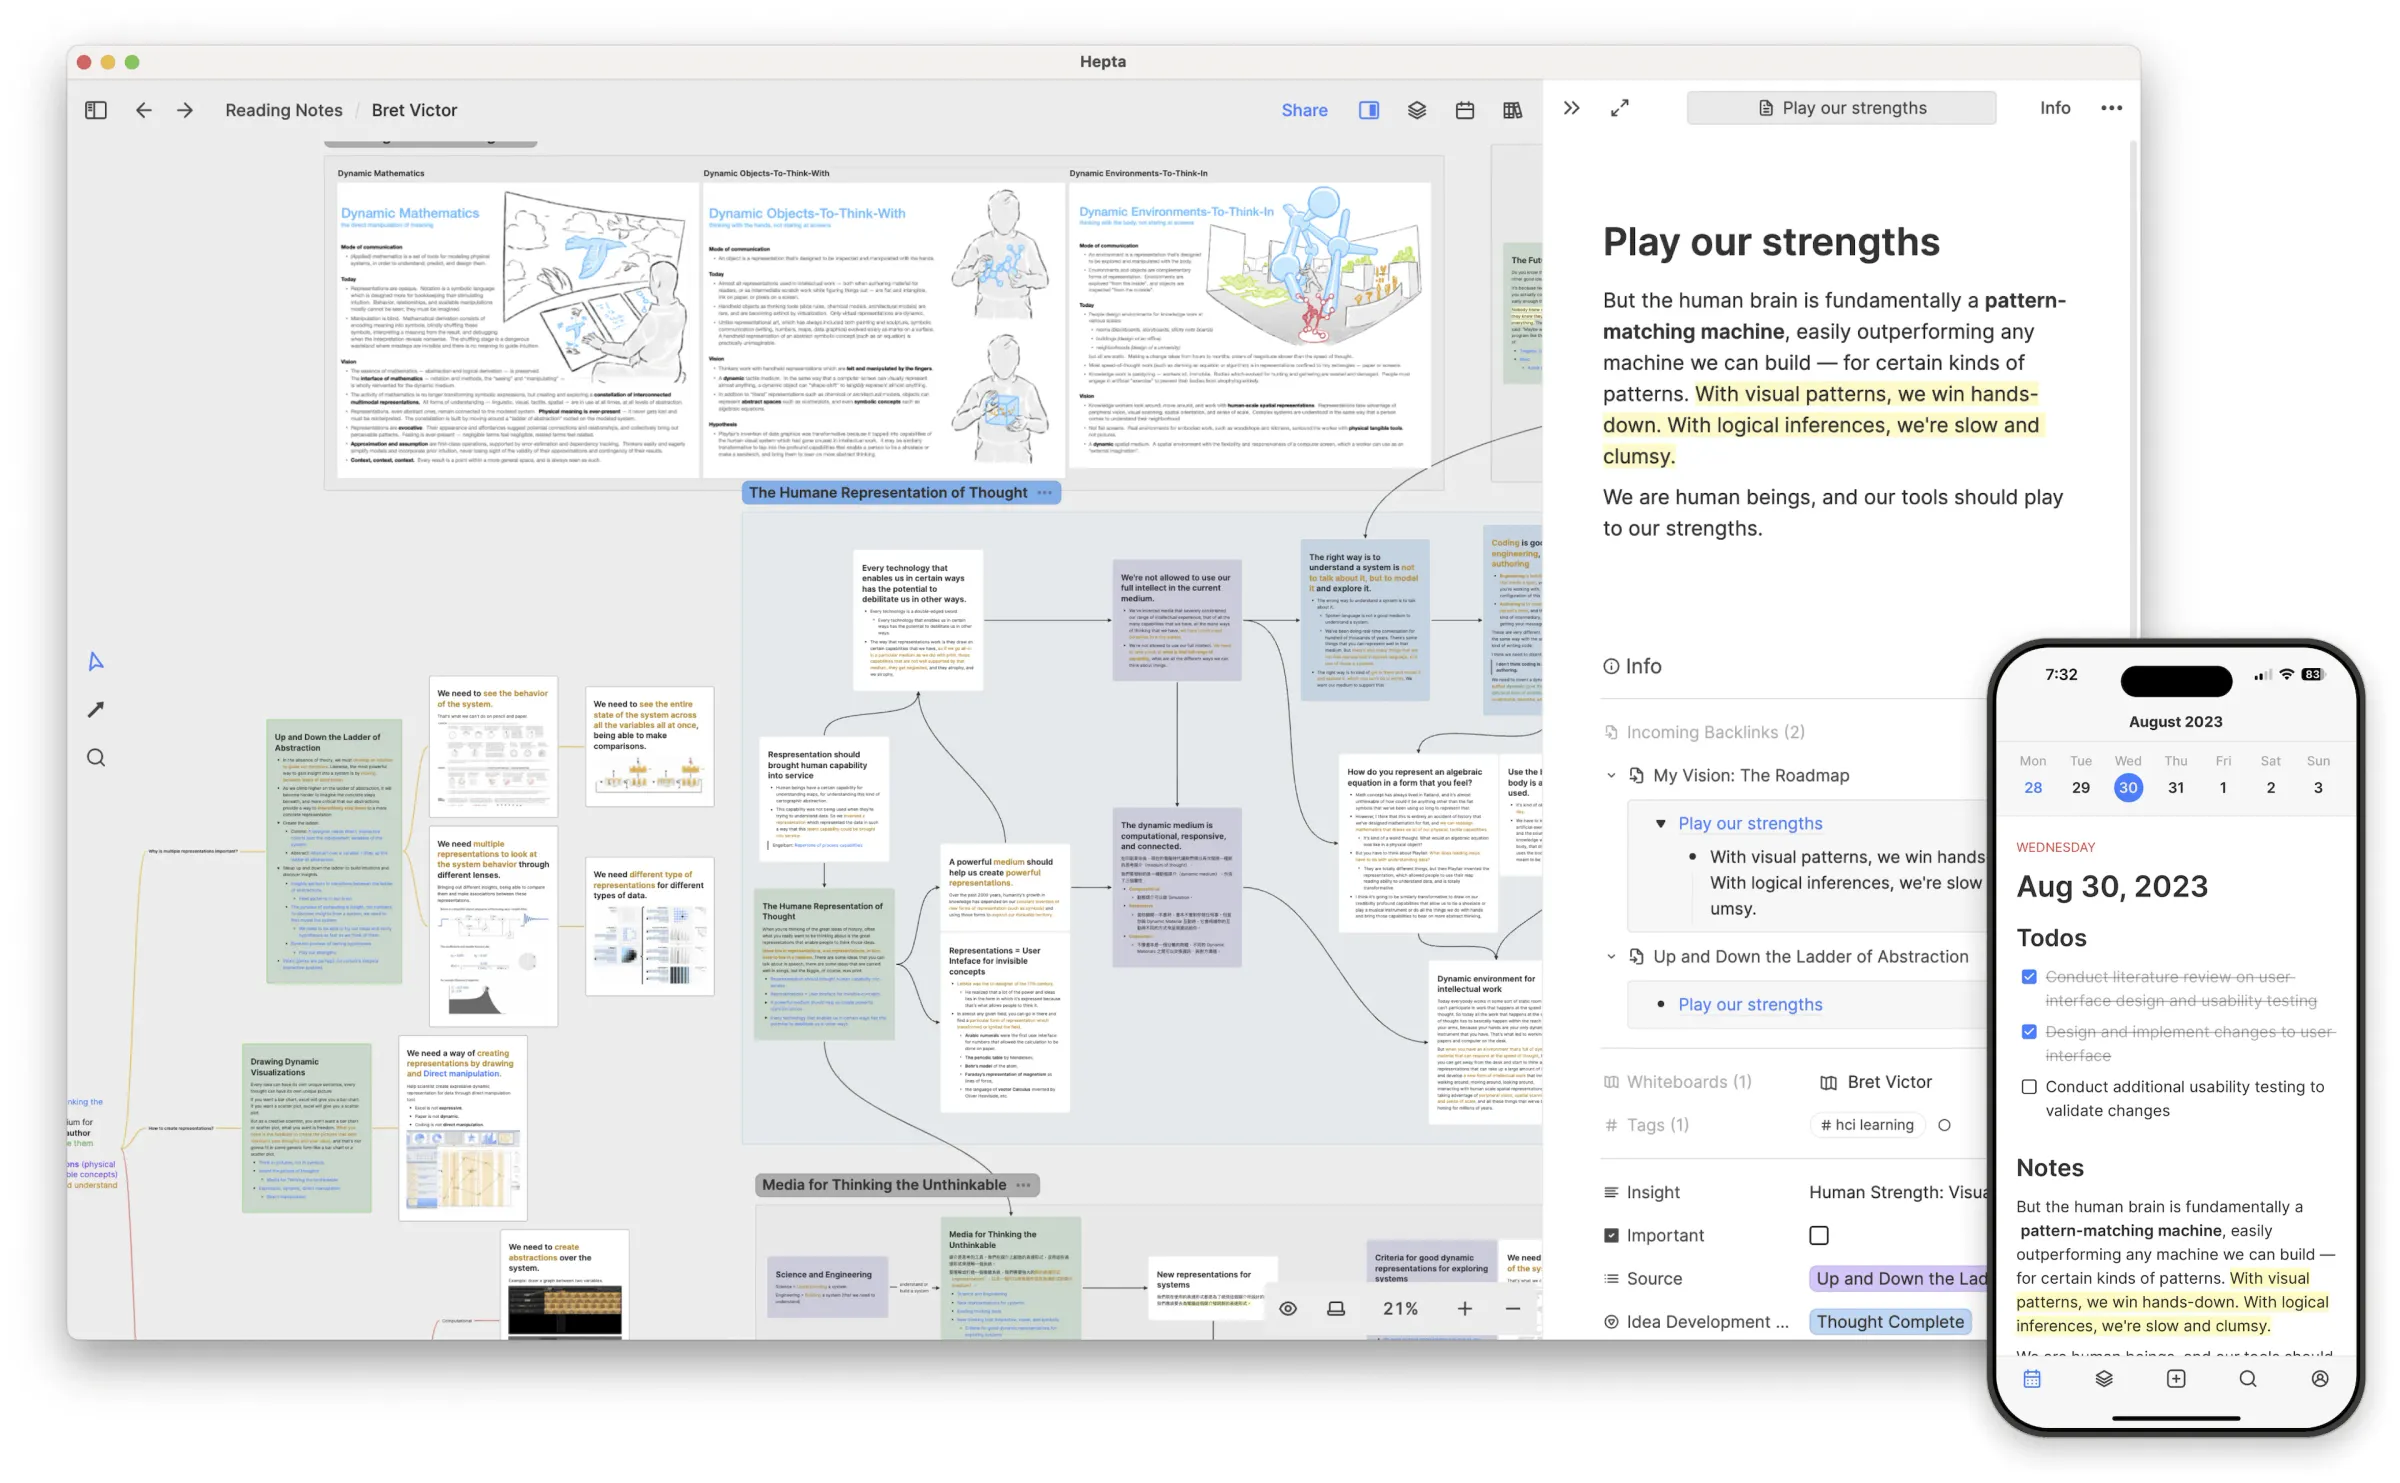Collapse 'Up and Down the Ladder of Abstraction' backlink
The height and width of the screenshot is (1483, 2400).
pyautogui.click(x=1611, y=956)
